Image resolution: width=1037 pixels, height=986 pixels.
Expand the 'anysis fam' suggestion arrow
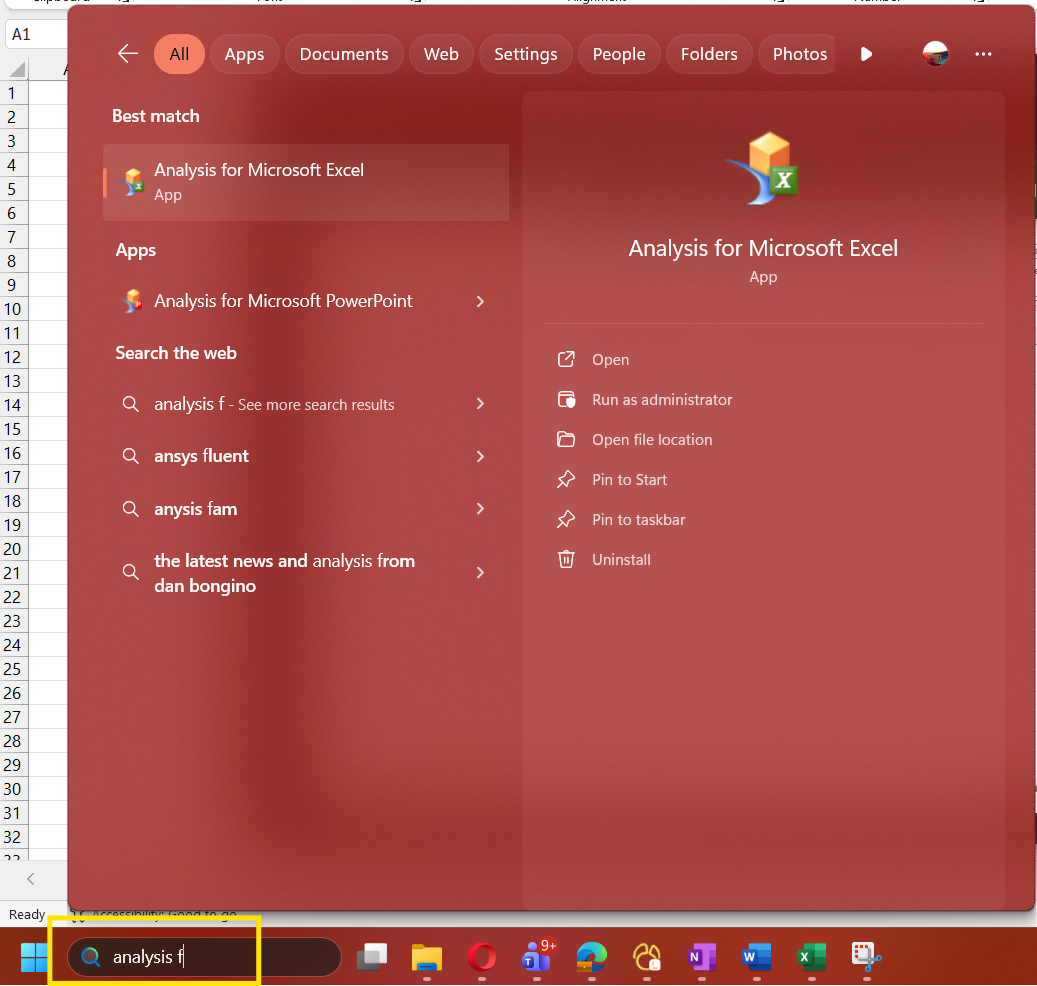coord(480,509)
